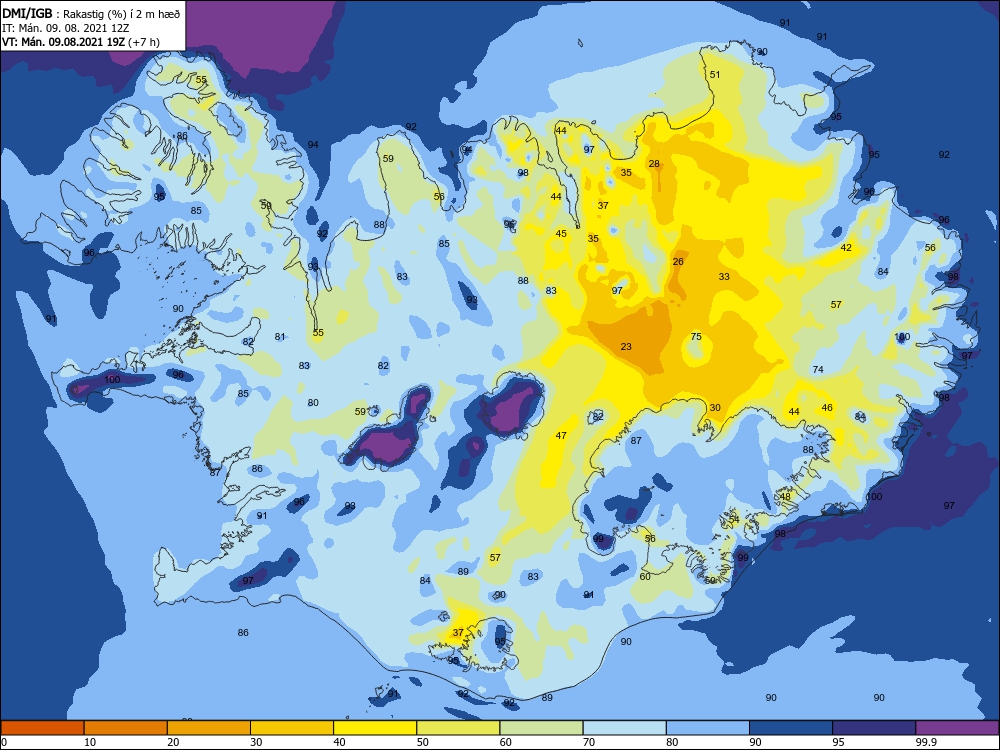Click the map humidity value "47"

(x=561, y=436)
